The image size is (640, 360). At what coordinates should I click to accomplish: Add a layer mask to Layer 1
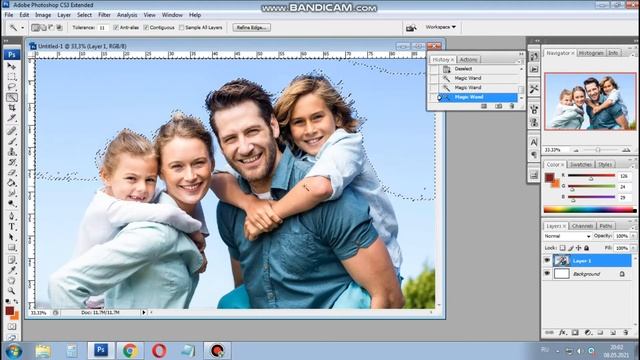(x=575, y=333)
